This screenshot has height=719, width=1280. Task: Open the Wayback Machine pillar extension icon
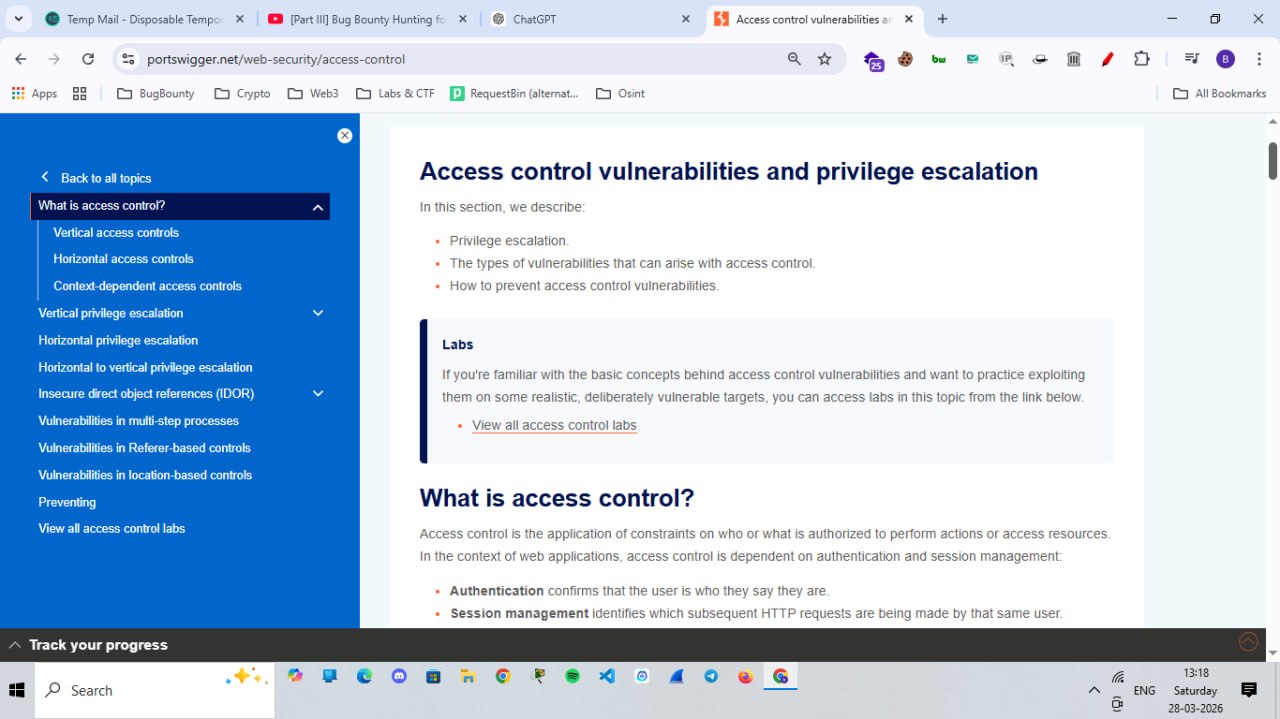point(1074,59)
